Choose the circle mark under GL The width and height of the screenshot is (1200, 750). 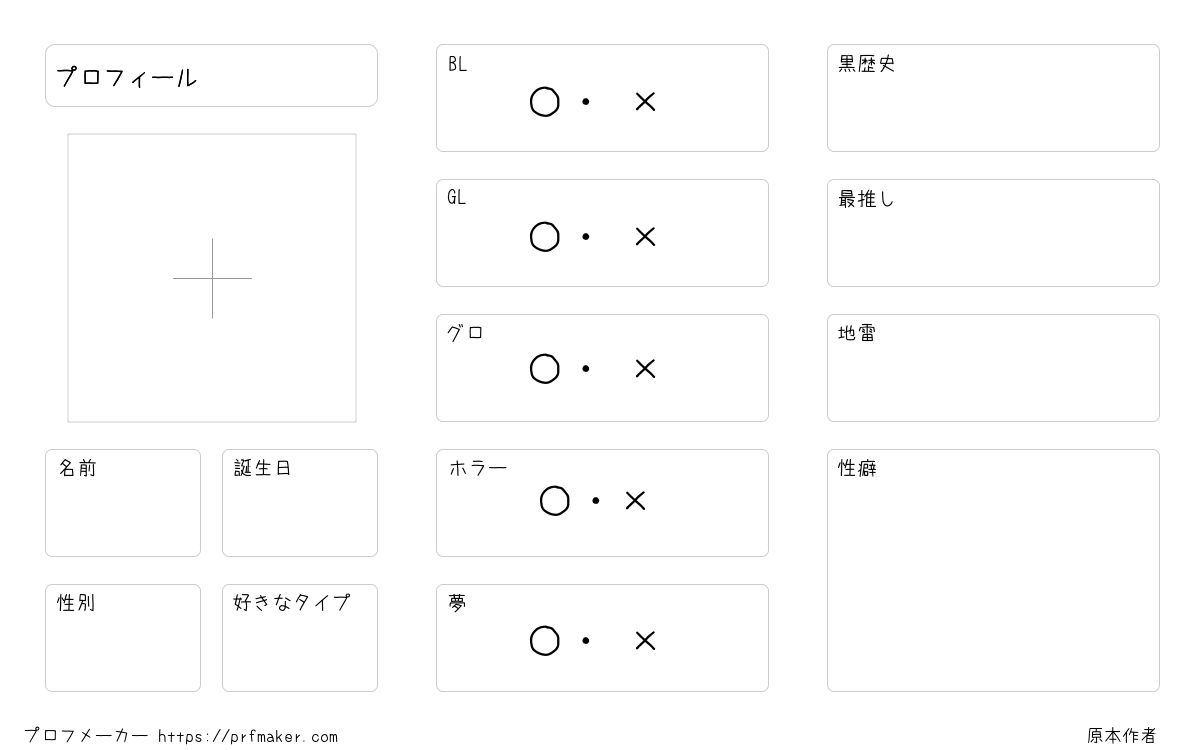(544, 237)
